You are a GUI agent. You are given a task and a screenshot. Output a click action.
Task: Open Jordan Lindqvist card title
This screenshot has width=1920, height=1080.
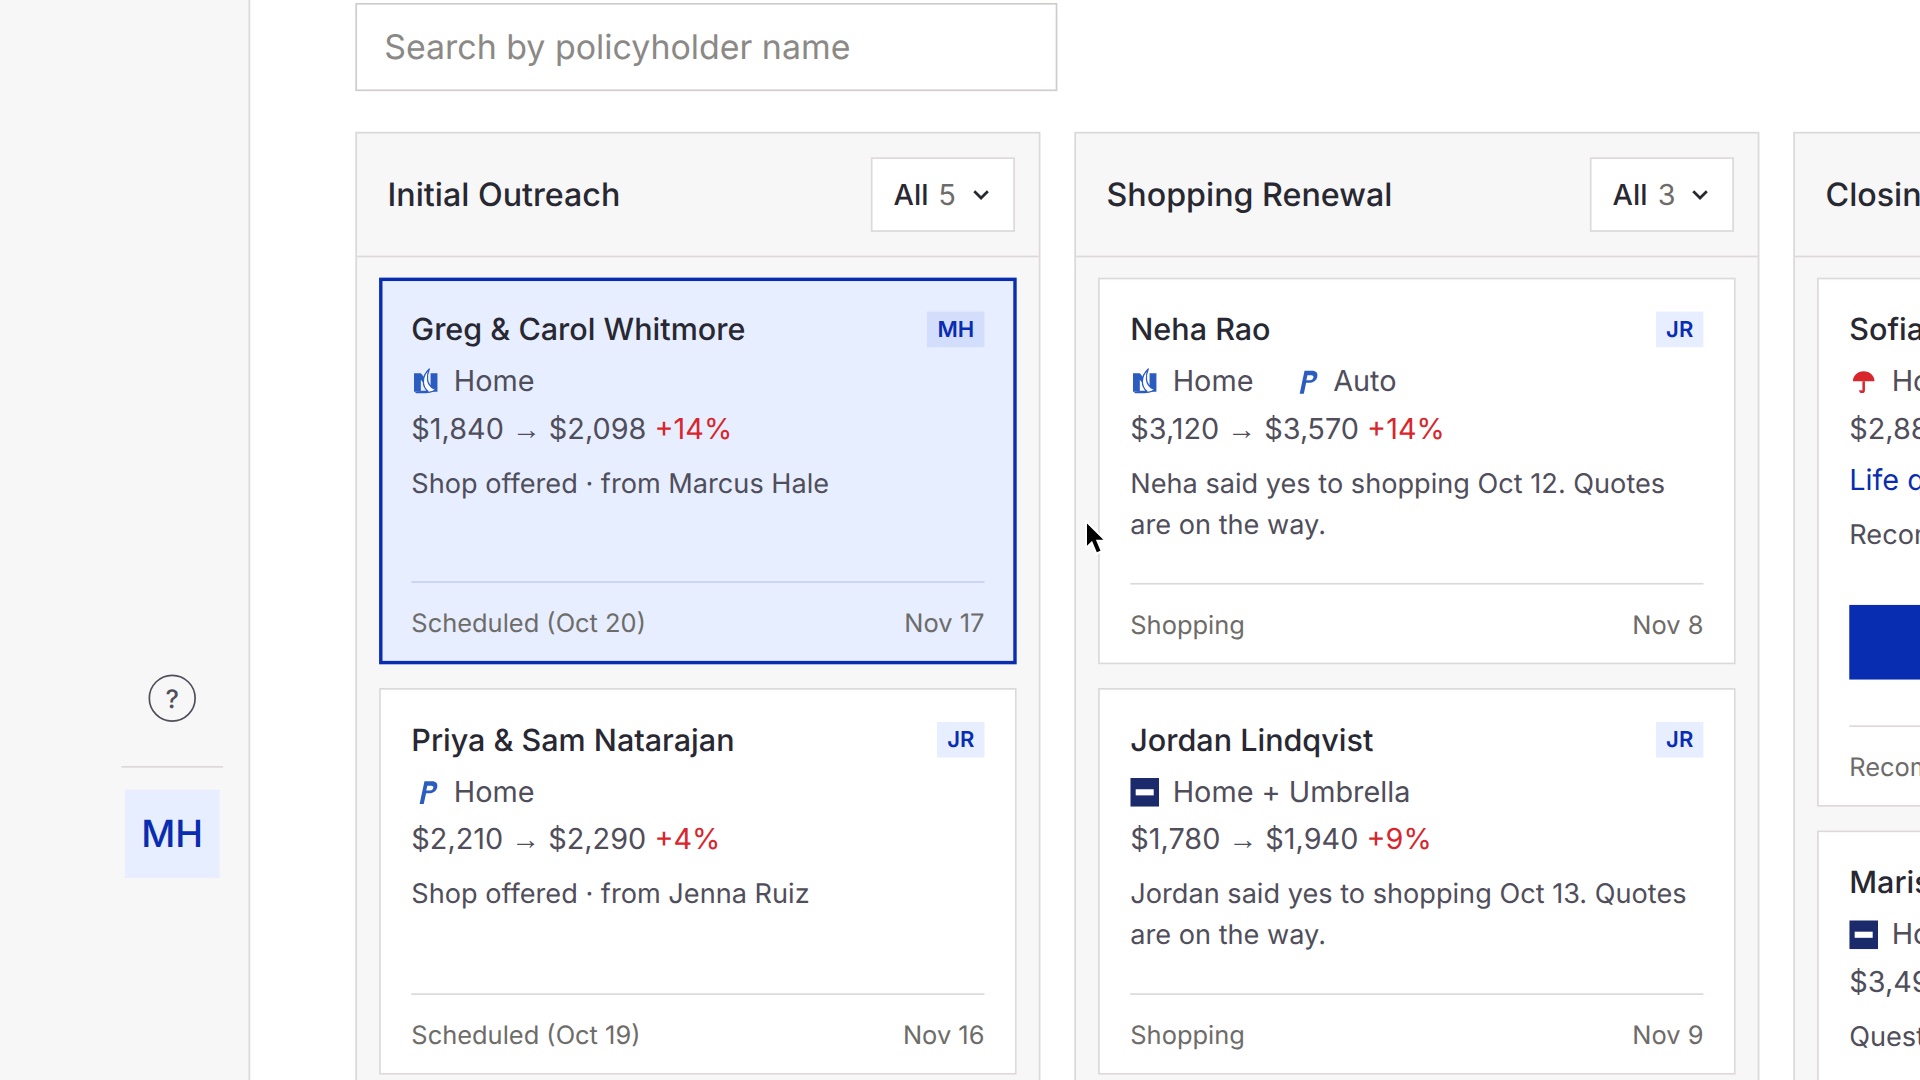click(1252, 740)
